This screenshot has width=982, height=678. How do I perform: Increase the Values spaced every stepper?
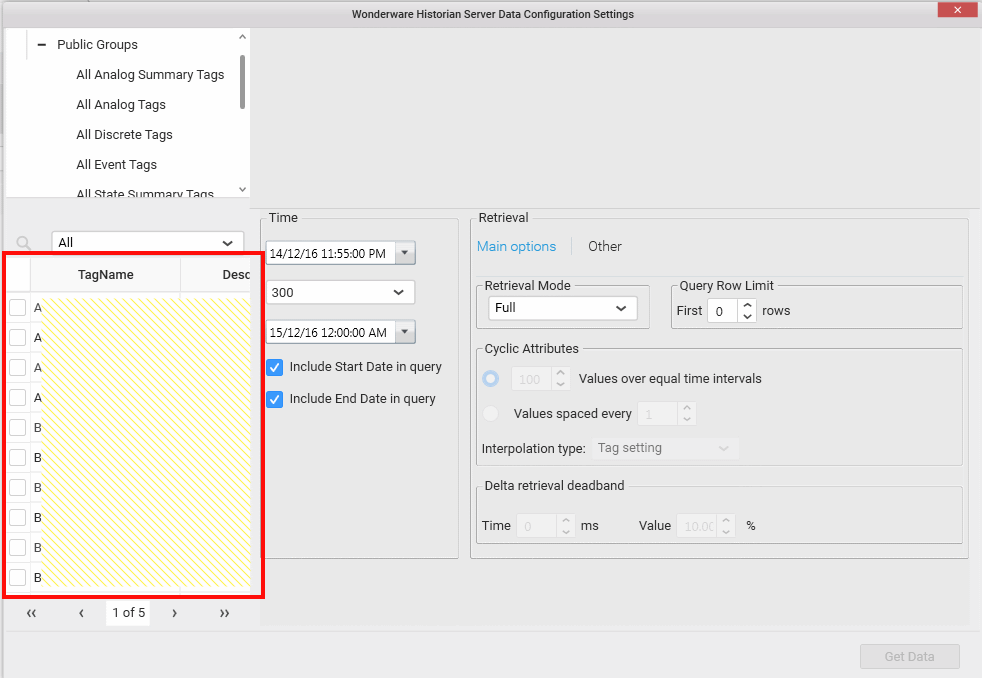(x=687, y=408)
